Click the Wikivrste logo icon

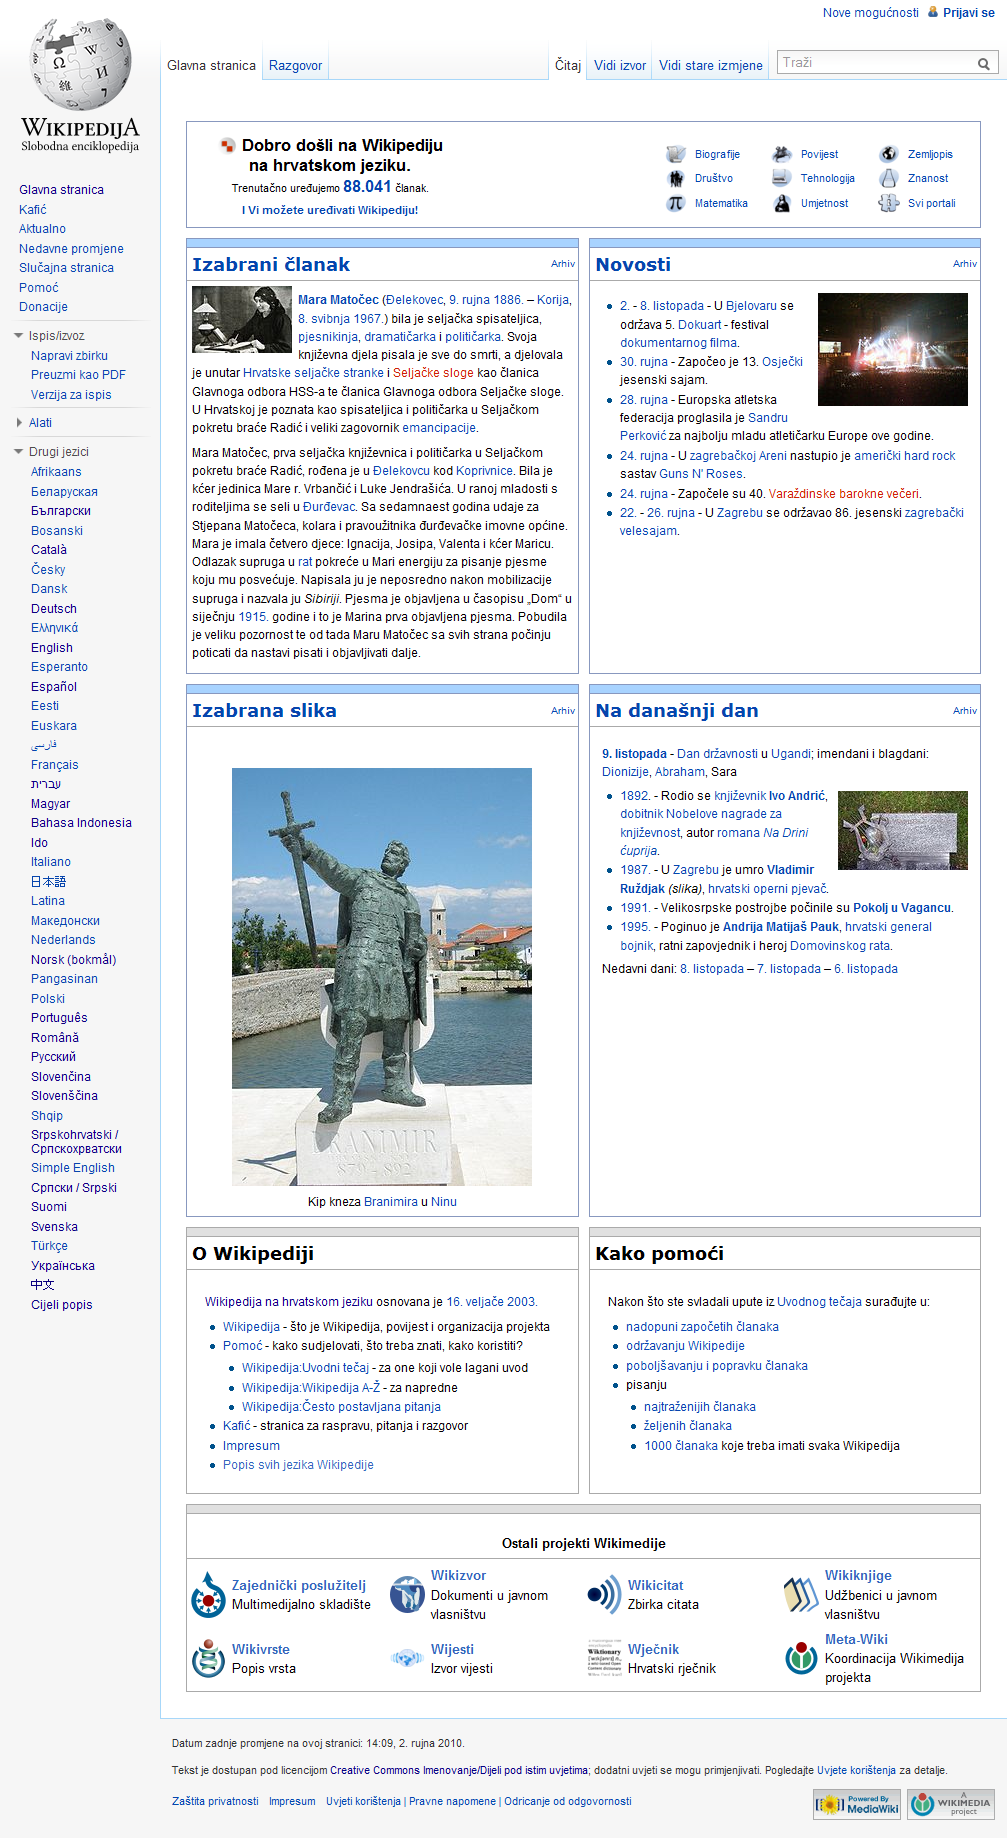pyautogui.click(x=208, y=1658)
